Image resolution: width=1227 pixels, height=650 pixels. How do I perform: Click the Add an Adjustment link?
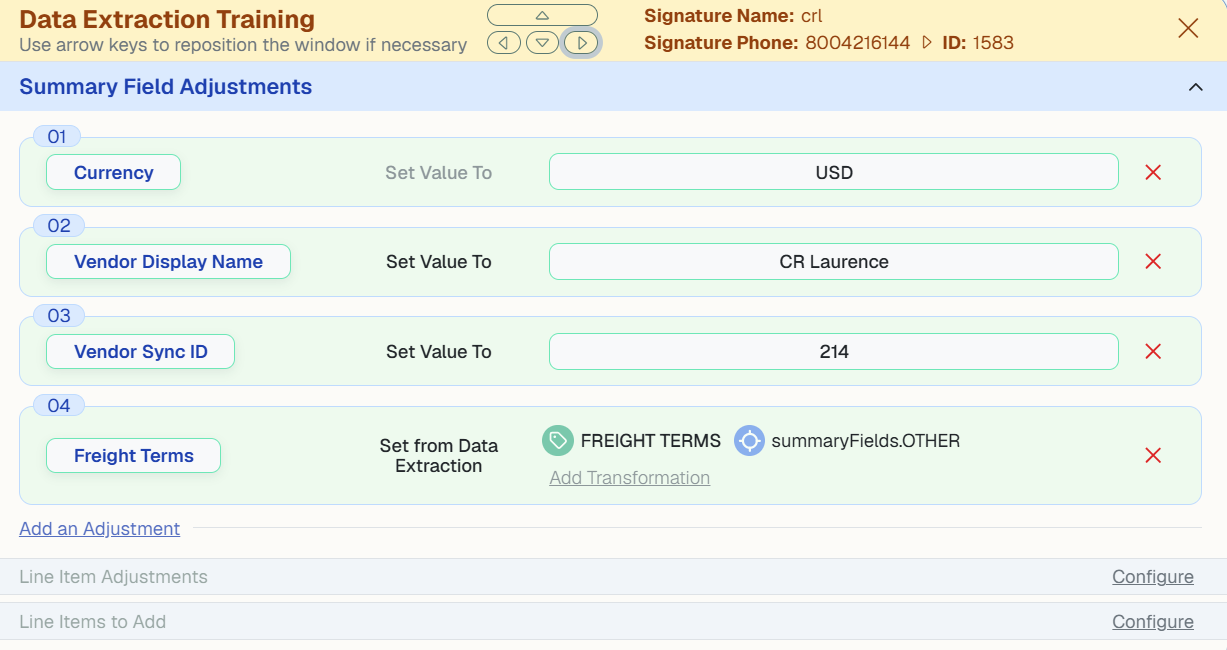[100, 529]
